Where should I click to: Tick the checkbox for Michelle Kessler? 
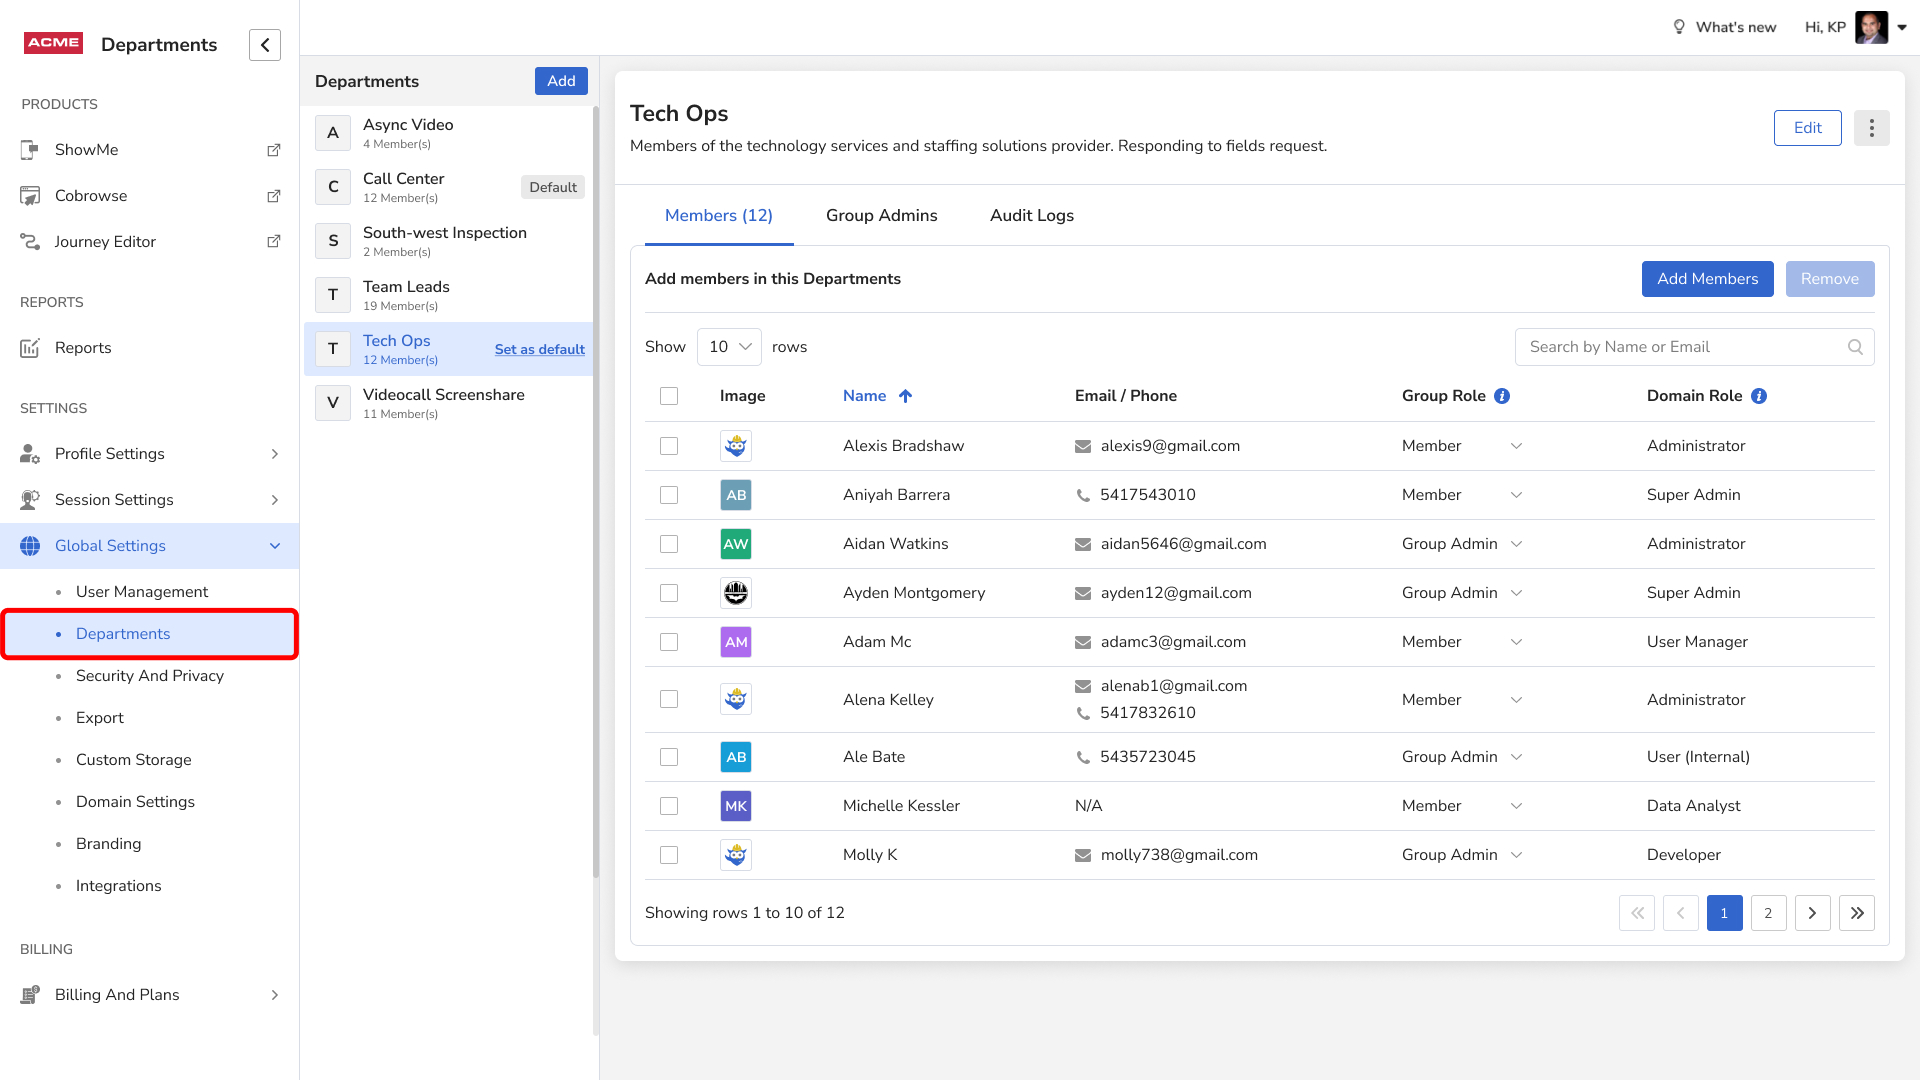(669, 806)
